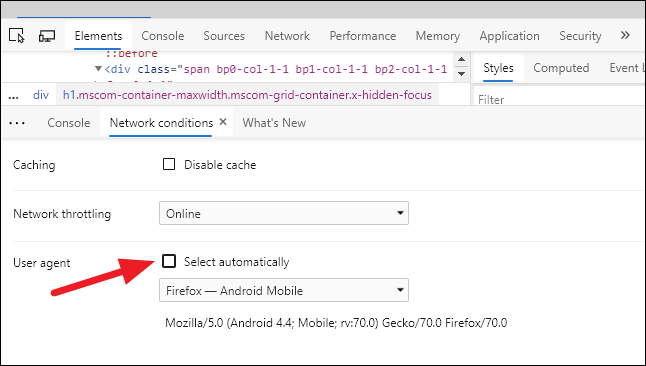Close the Network conditions drawer tab
Screen dimensions: 646x366
click(223, 122)
